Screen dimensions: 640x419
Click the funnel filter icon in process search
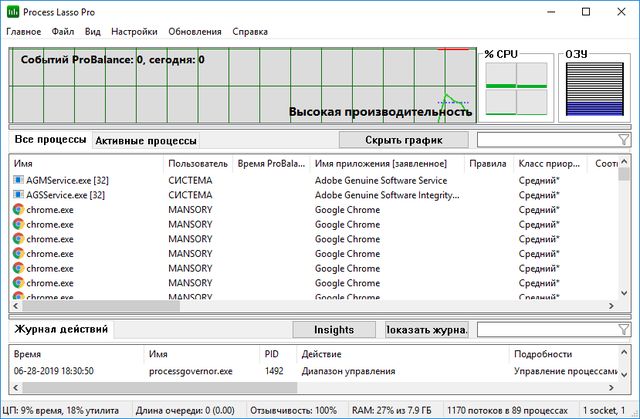coord(624,140)
